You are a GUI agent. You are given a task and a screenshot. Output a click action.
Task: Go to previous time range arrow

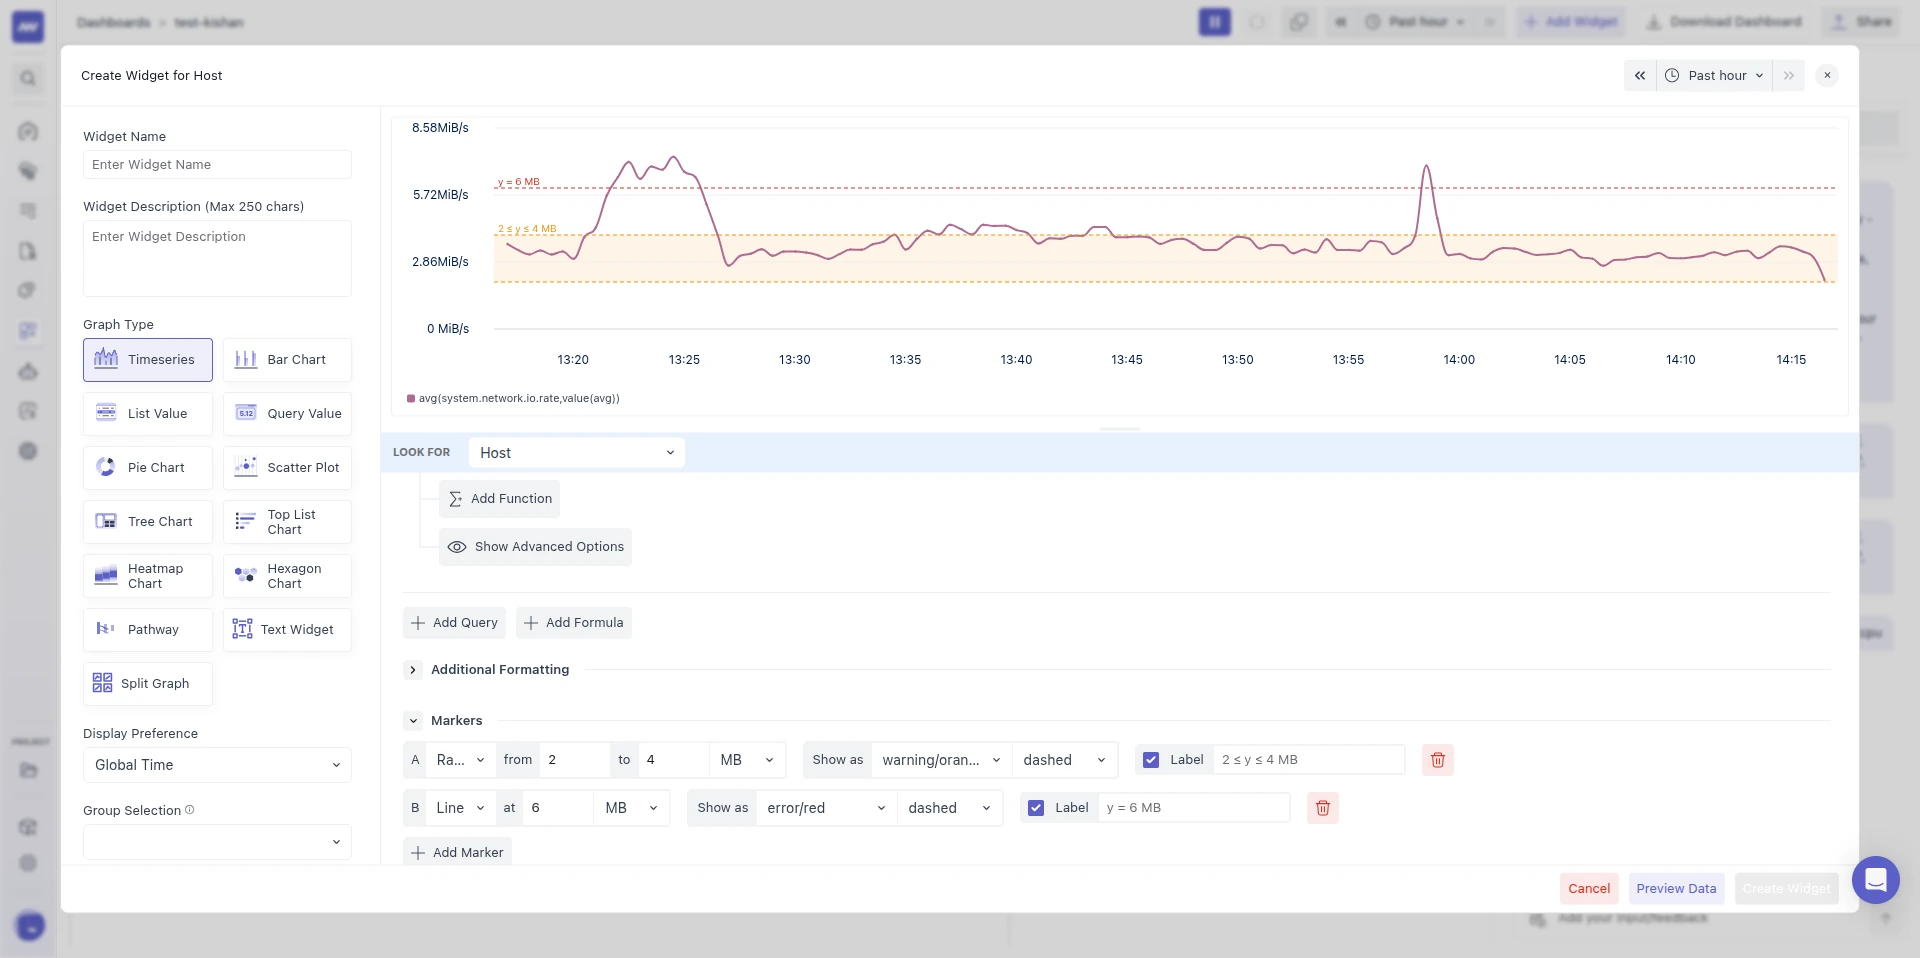coord(1640,76)
